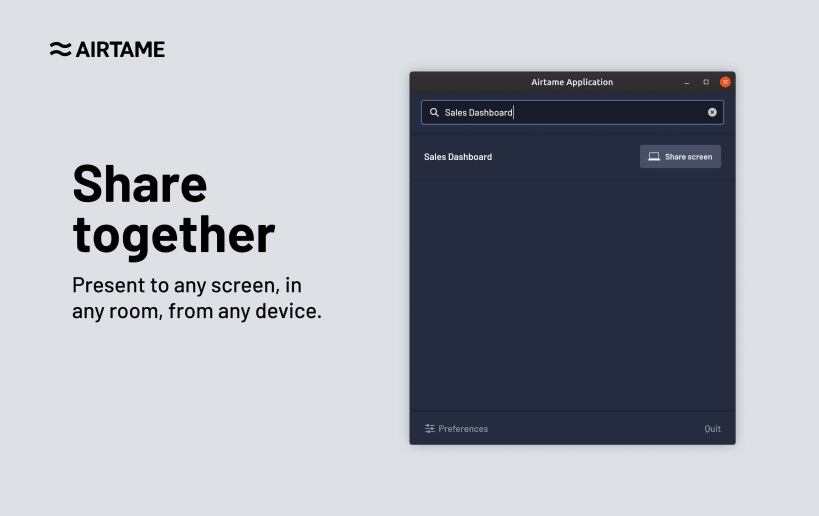
Task: Click the Share screen button
Action: [x=680, y=157]
